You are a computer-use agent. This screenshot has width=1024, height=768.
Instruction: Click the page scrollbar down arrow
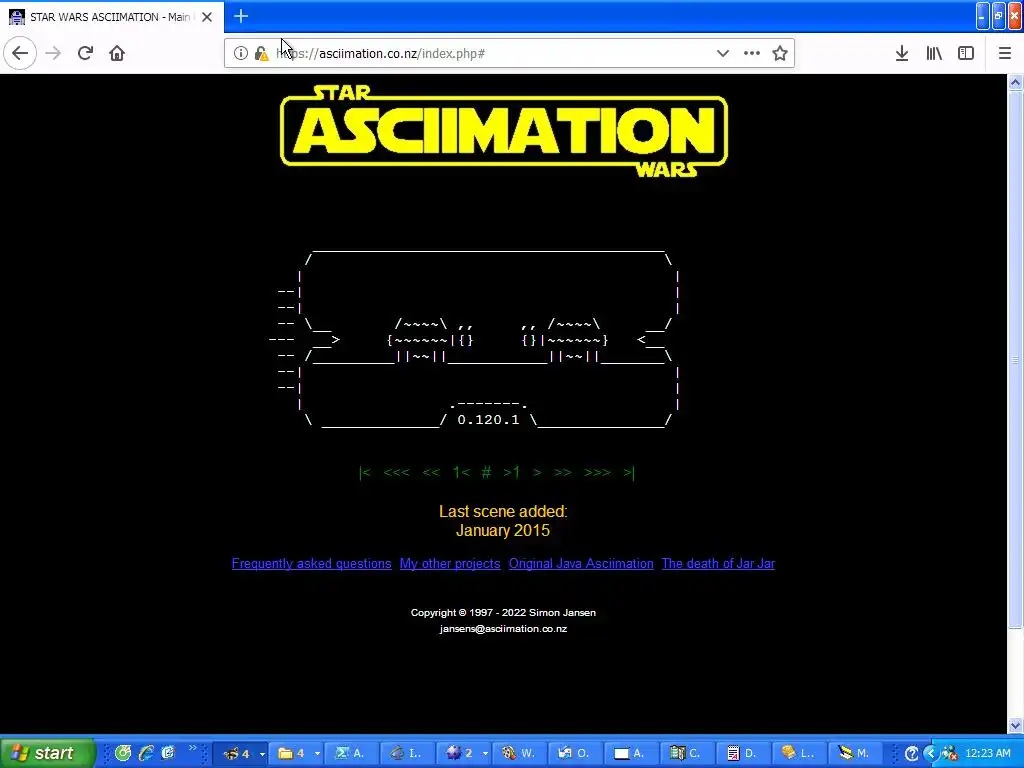[x=1016, y=725]
